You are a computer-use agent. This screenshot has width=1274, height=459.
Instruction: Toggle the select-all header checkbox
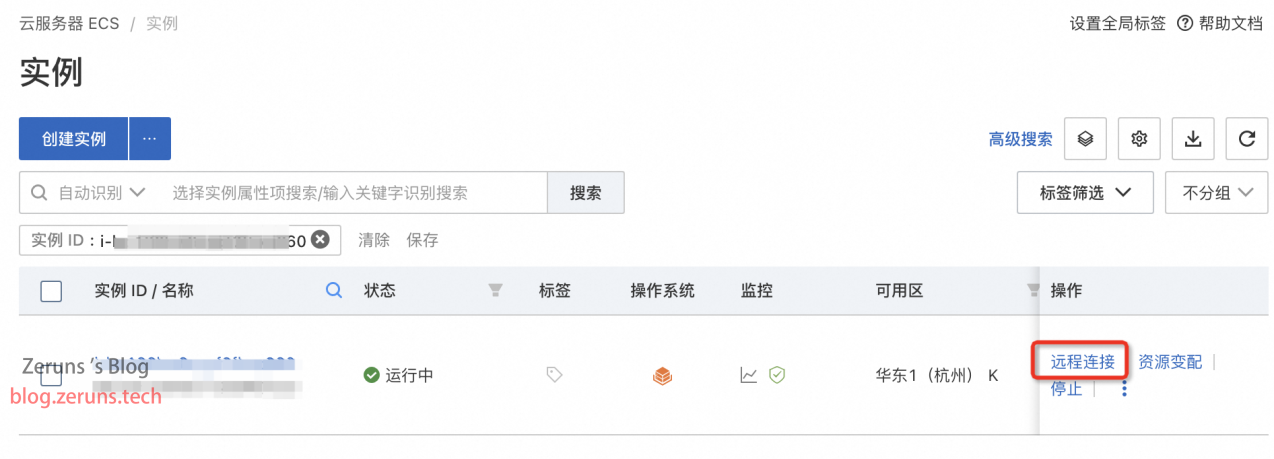click(x=51, y=291)
